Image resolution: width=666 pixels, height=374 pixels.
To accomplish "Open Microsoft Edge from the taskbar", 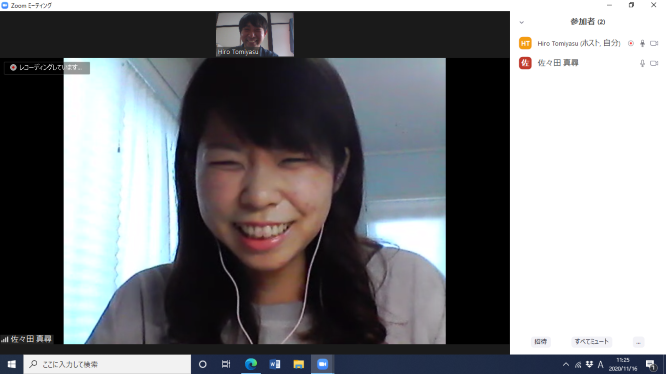I will 251,364.
